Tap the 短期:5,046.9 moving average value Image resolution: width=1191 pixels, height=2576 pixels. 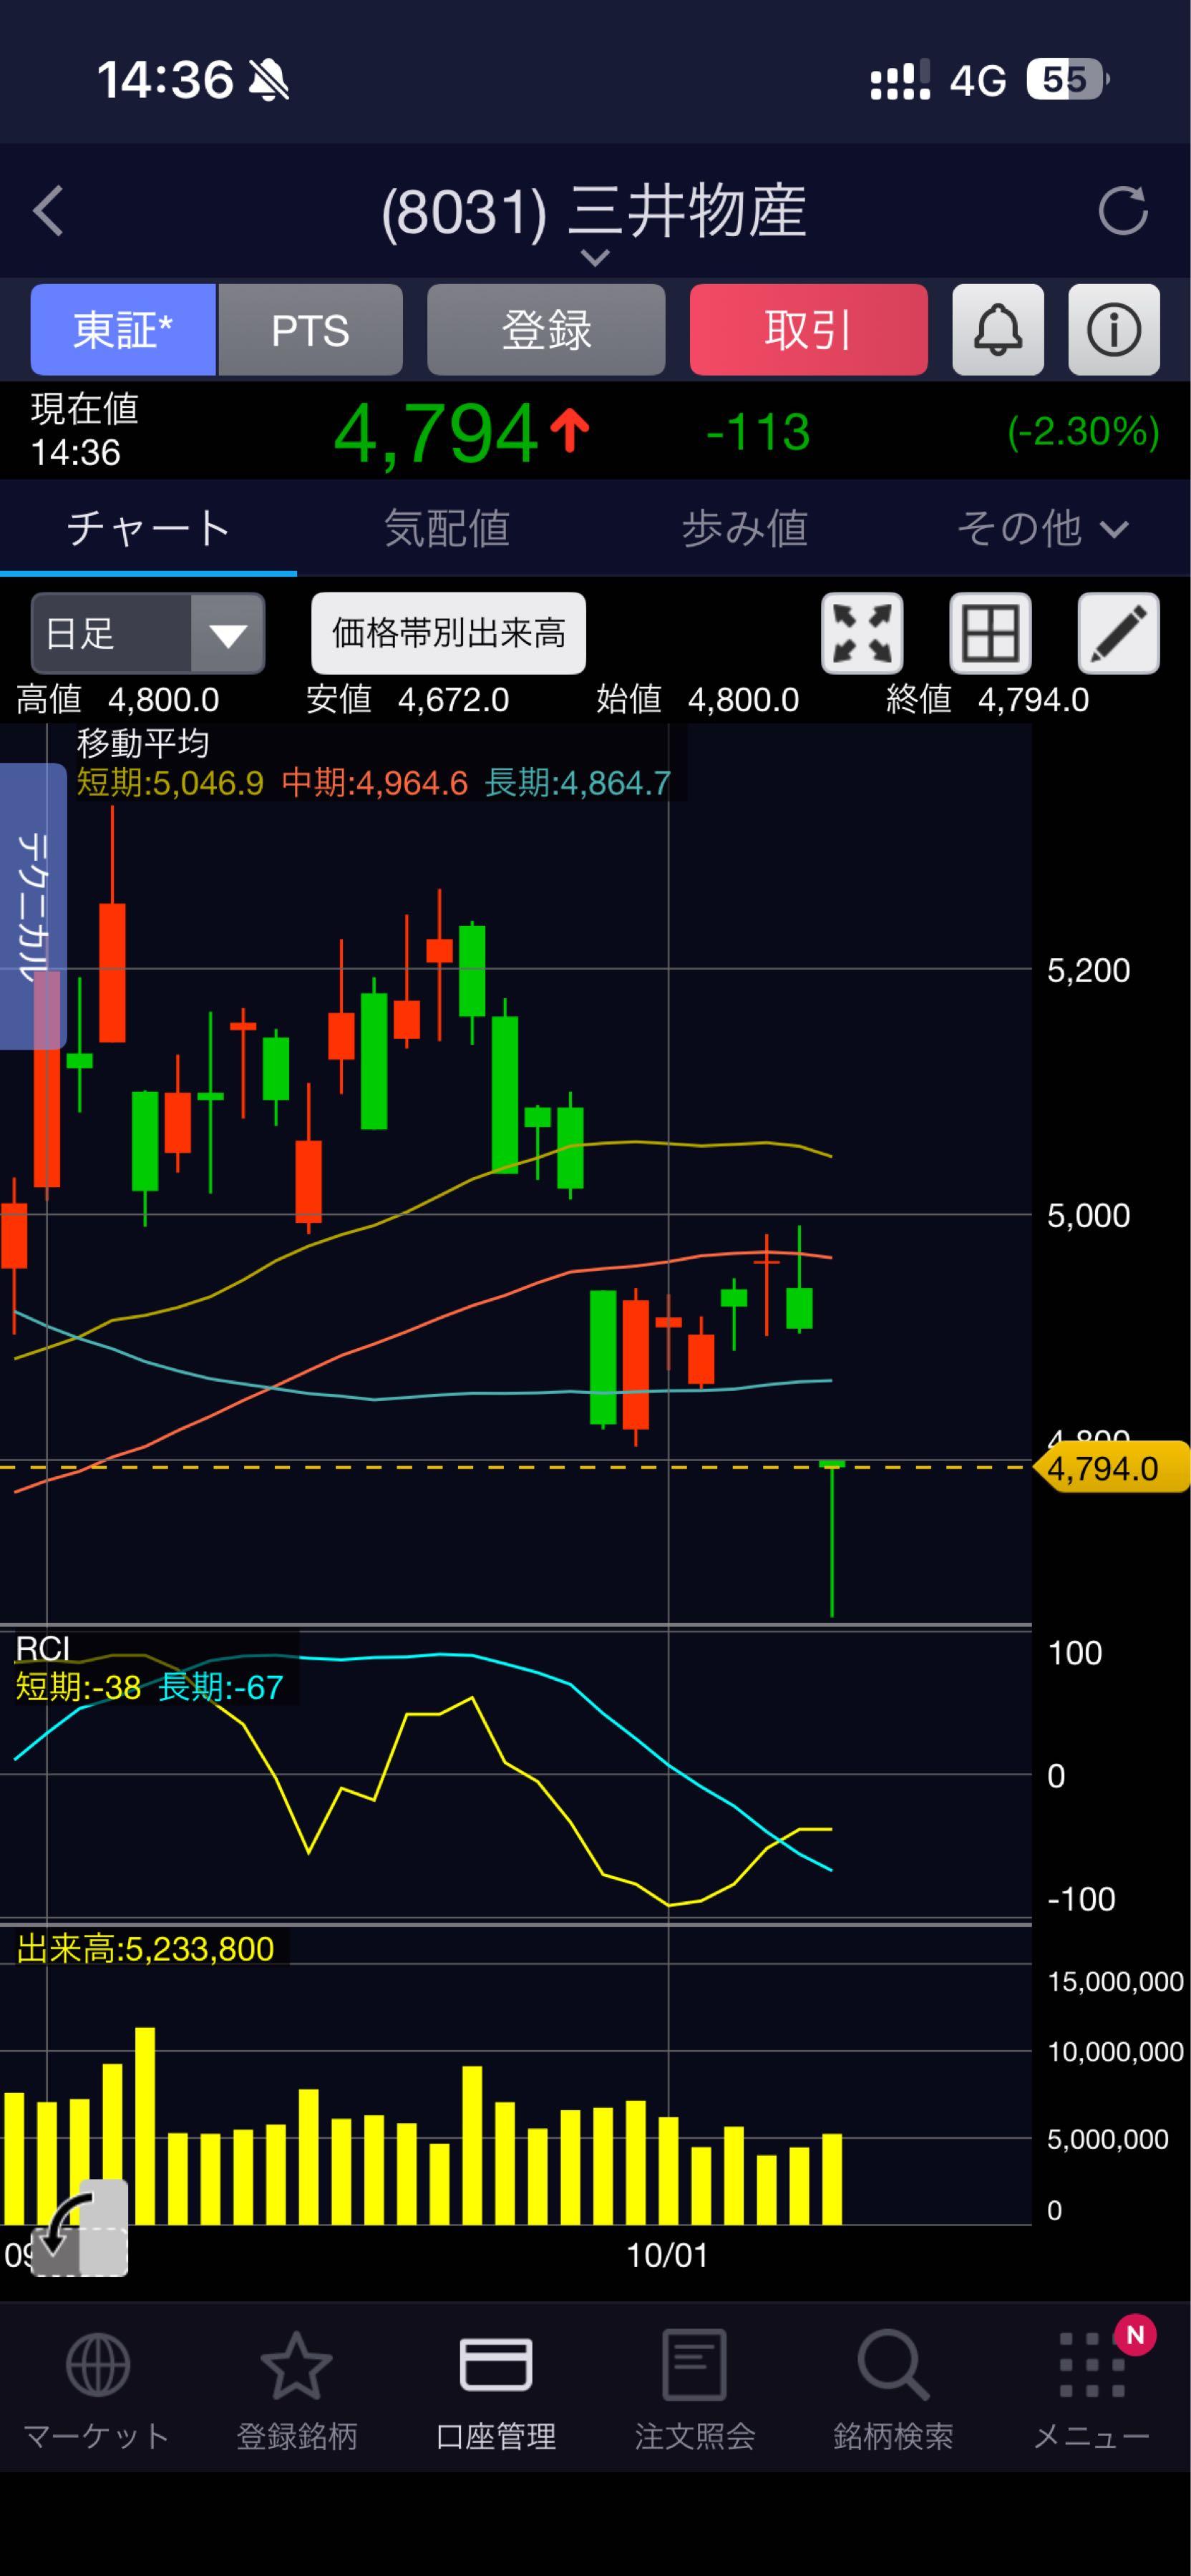[170, 782]
